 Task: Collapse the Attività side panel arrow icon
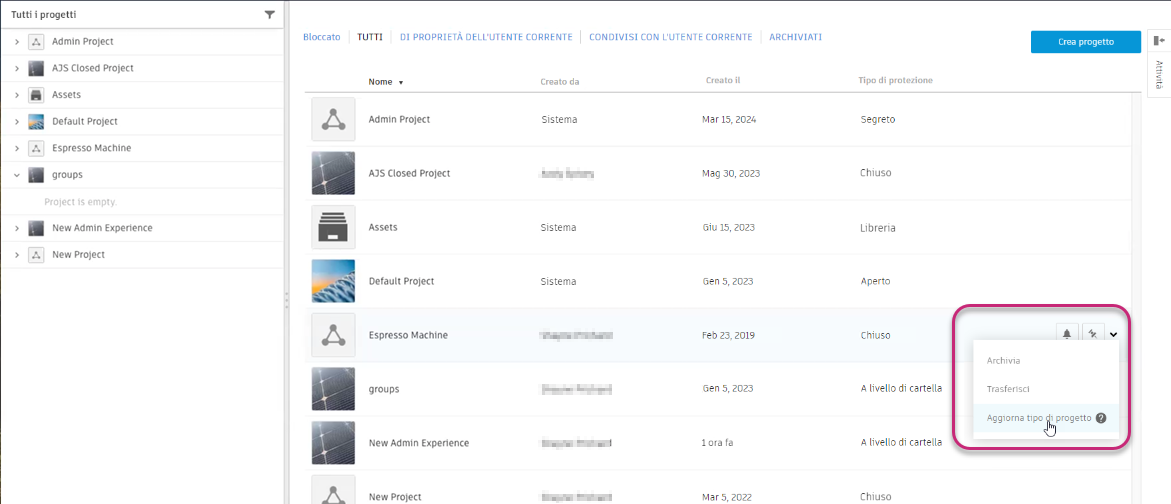[1158, 40]
